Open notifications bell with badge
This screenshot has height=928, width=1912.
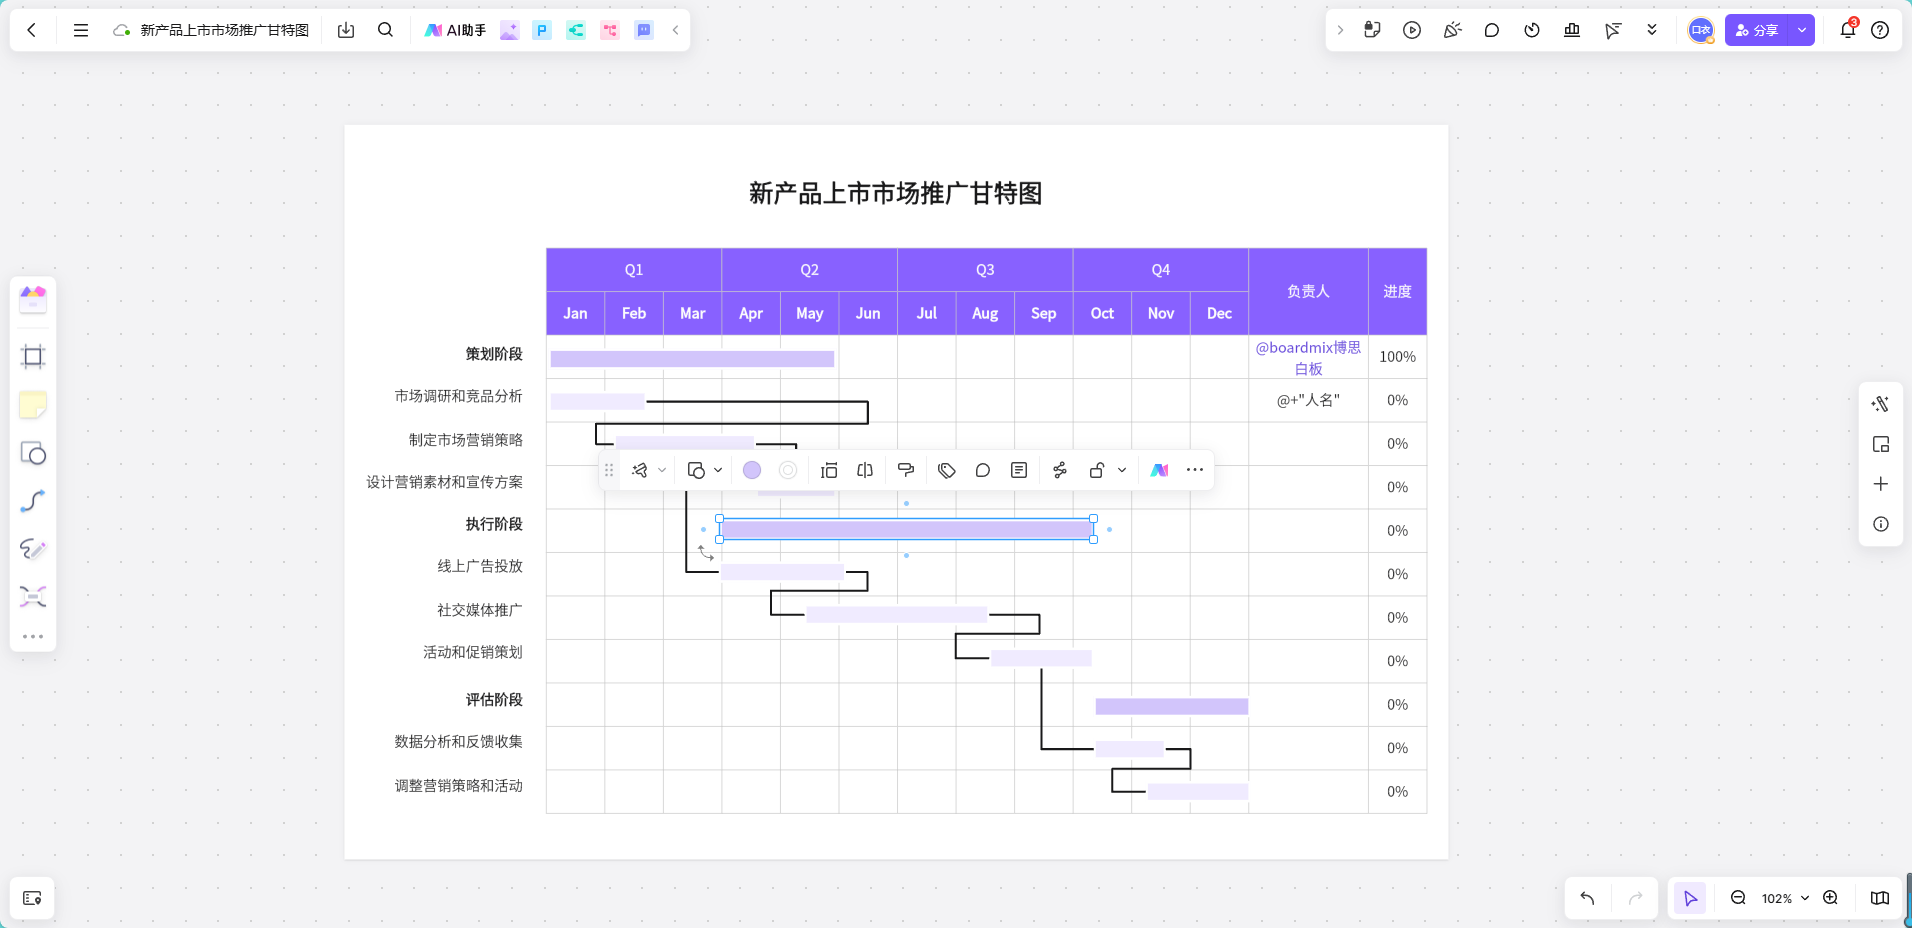(x=1848, y=30)
